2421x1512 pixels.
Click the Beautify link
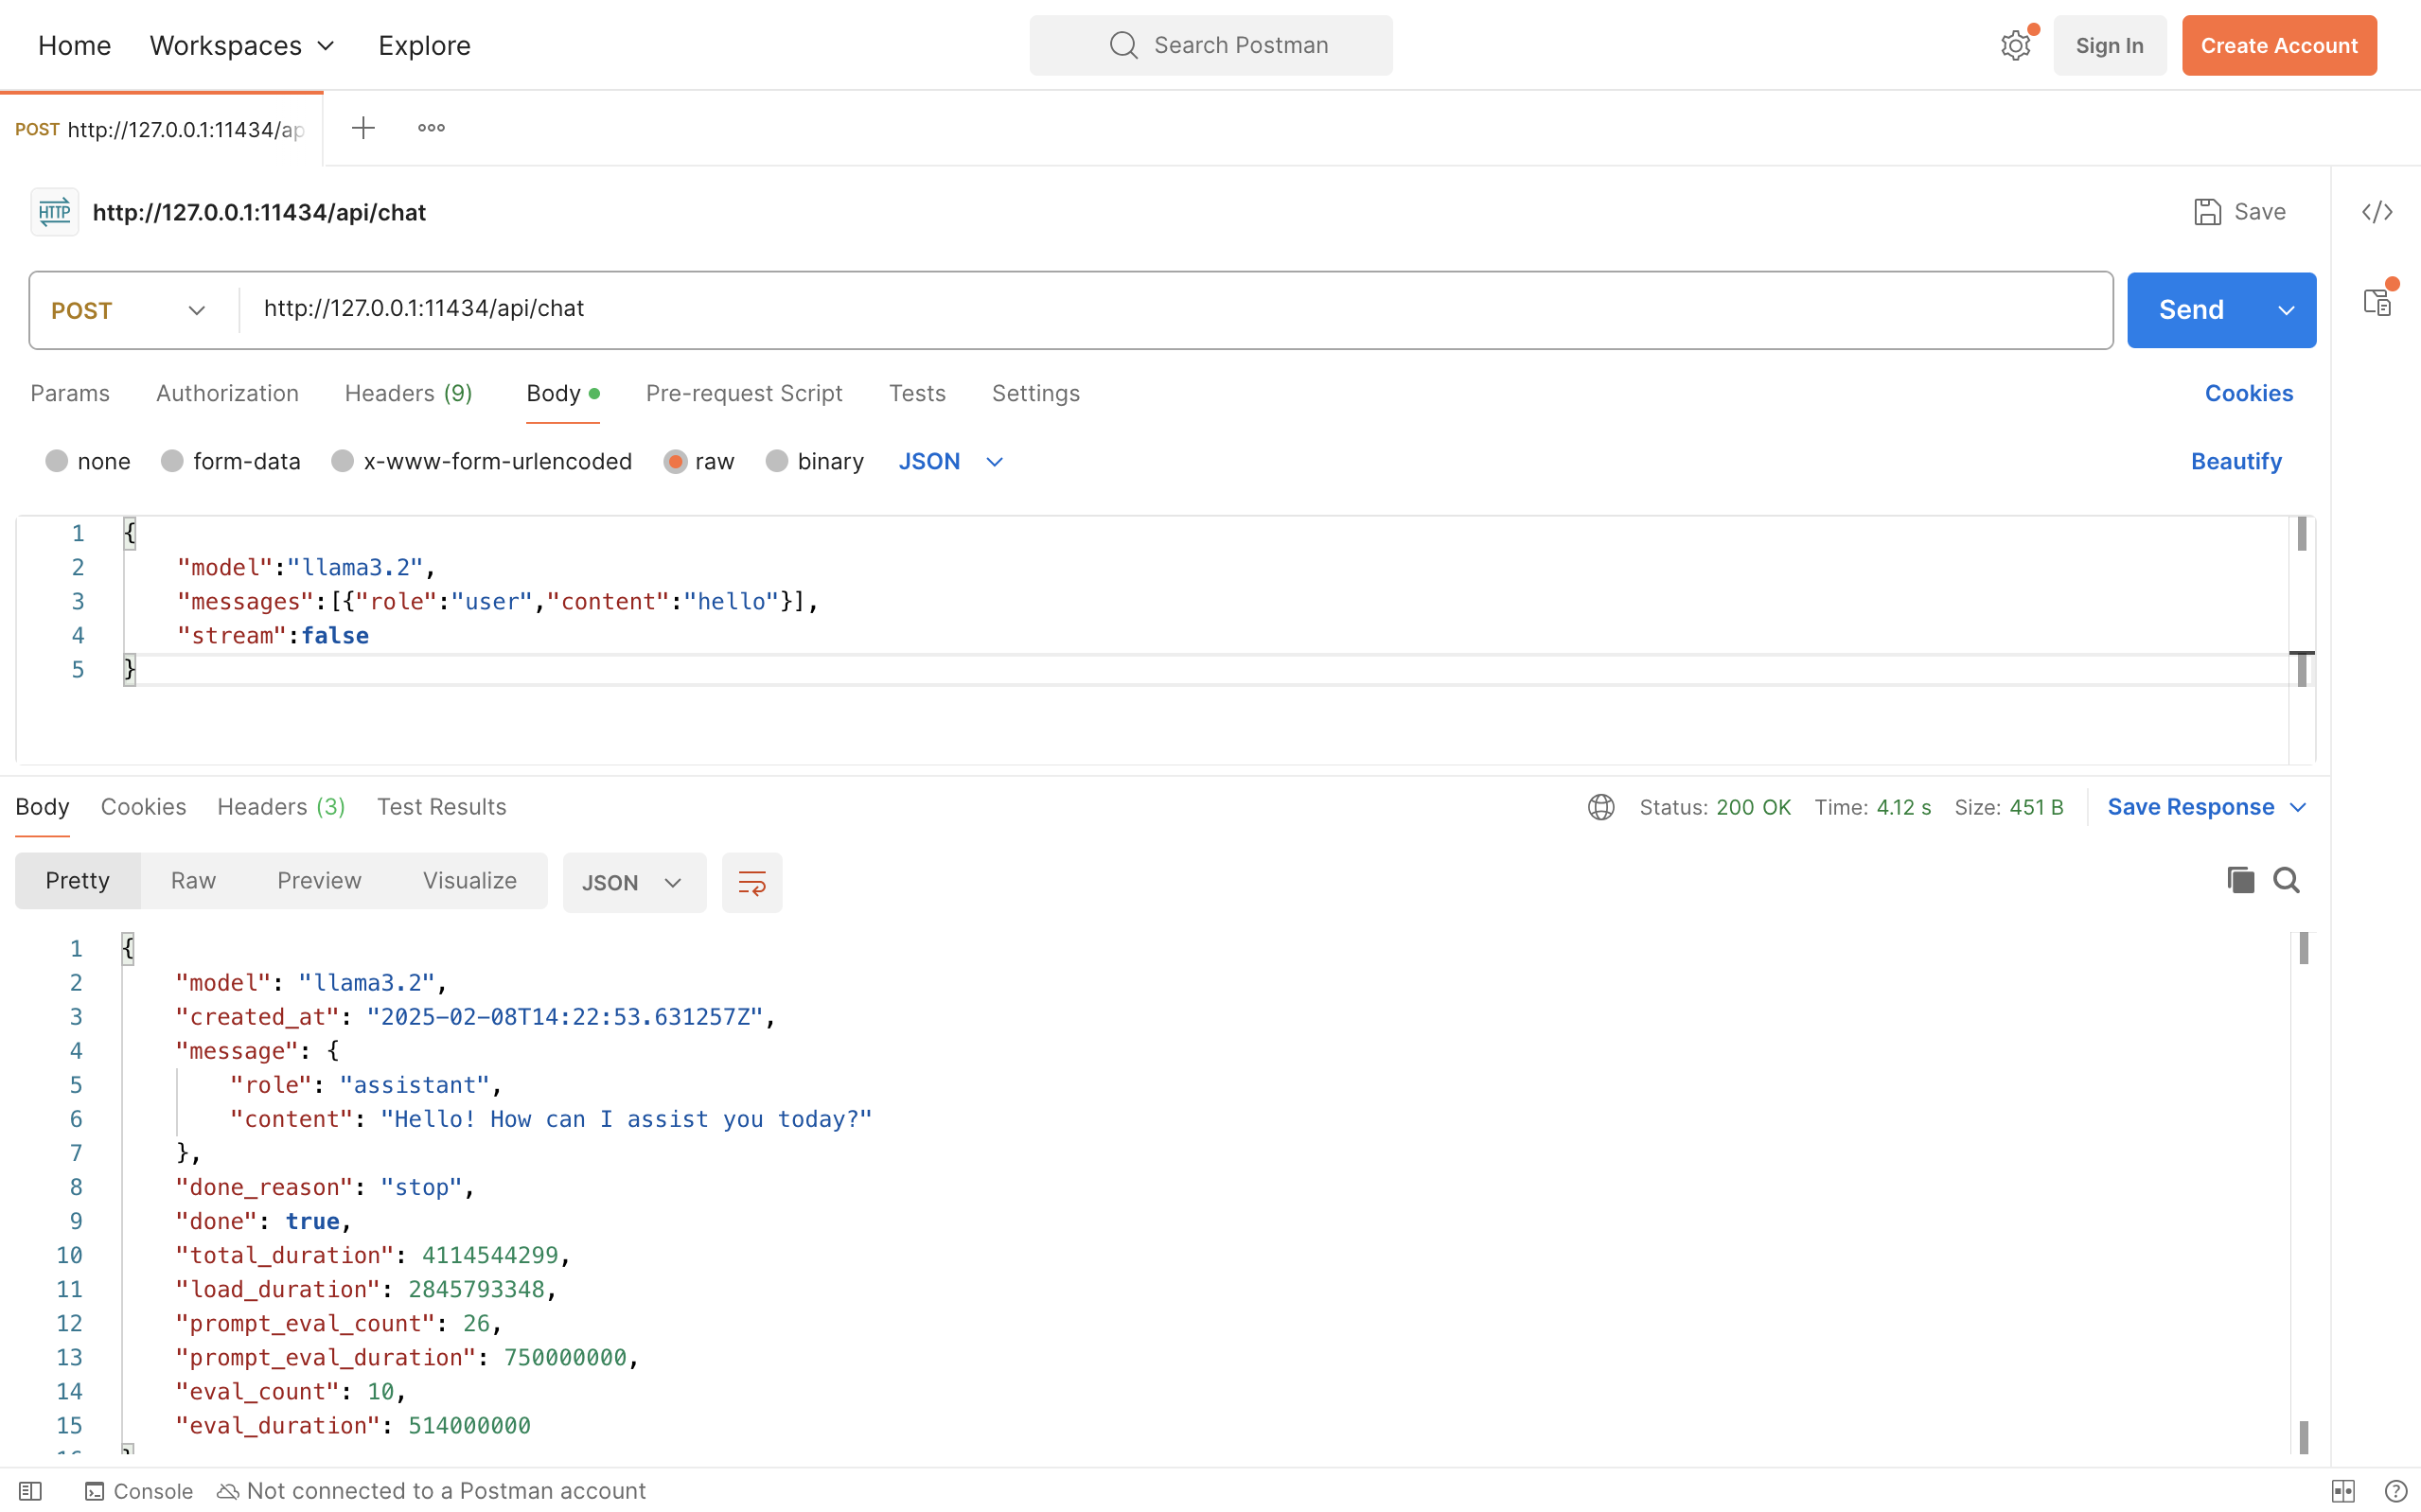pyautogui.click(x=2236, y=461)
